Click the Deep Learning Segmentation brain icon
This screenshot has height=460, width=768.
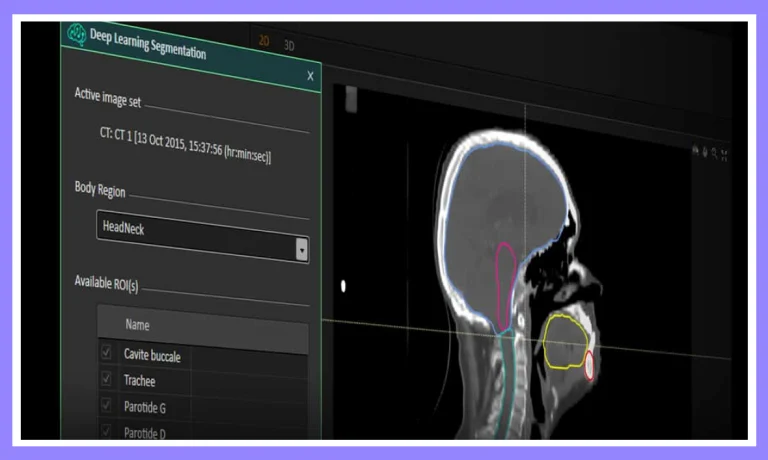click(x=76, y=34)
